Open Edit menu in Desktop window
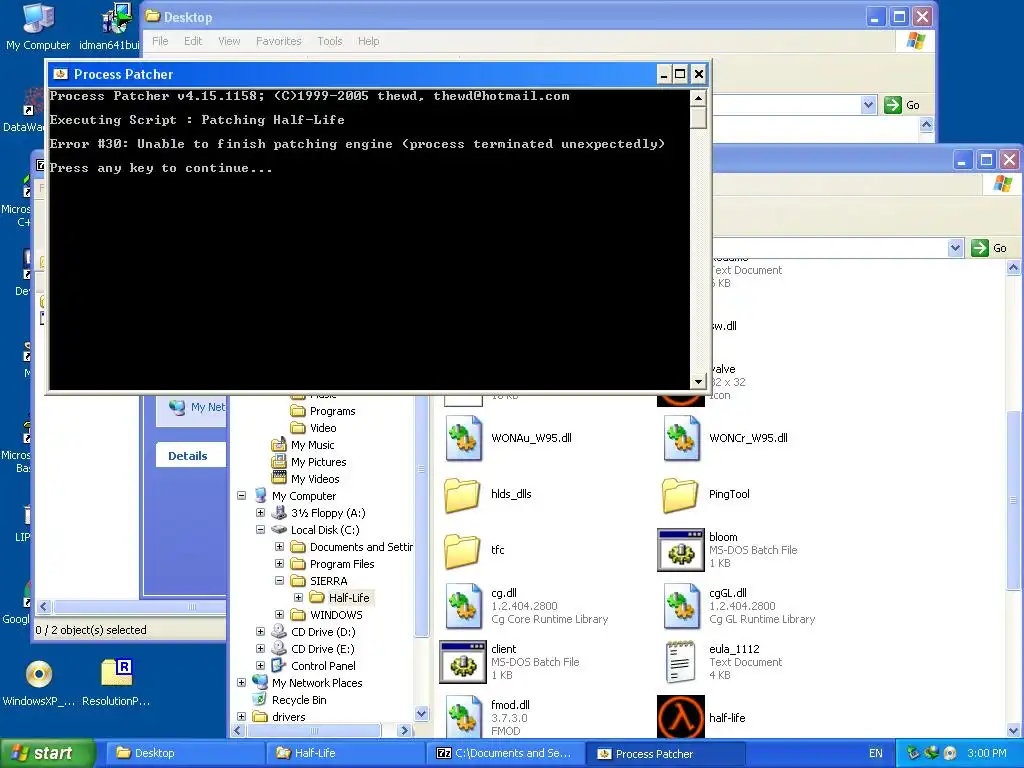 click(x=193, y=40)
